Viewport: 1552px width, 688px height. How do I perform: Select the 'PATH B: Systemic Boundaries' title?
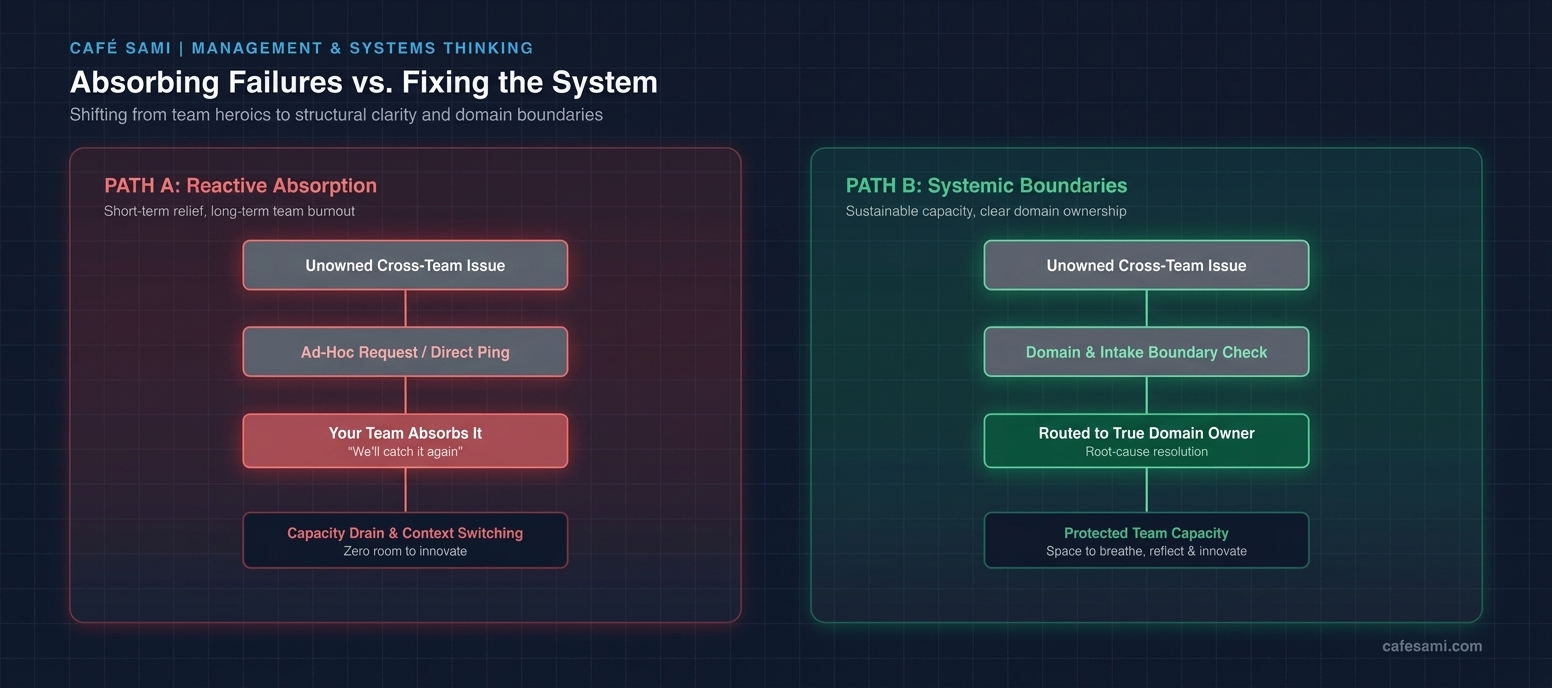[986, 185]
